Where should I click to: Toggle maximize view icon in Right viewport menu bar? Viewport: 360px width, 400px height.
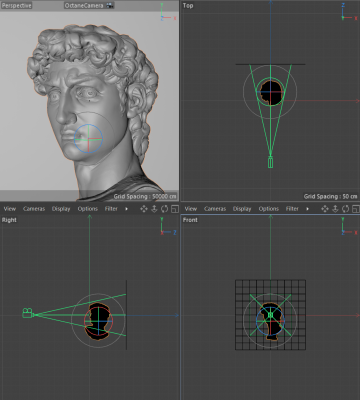[175, 209]
